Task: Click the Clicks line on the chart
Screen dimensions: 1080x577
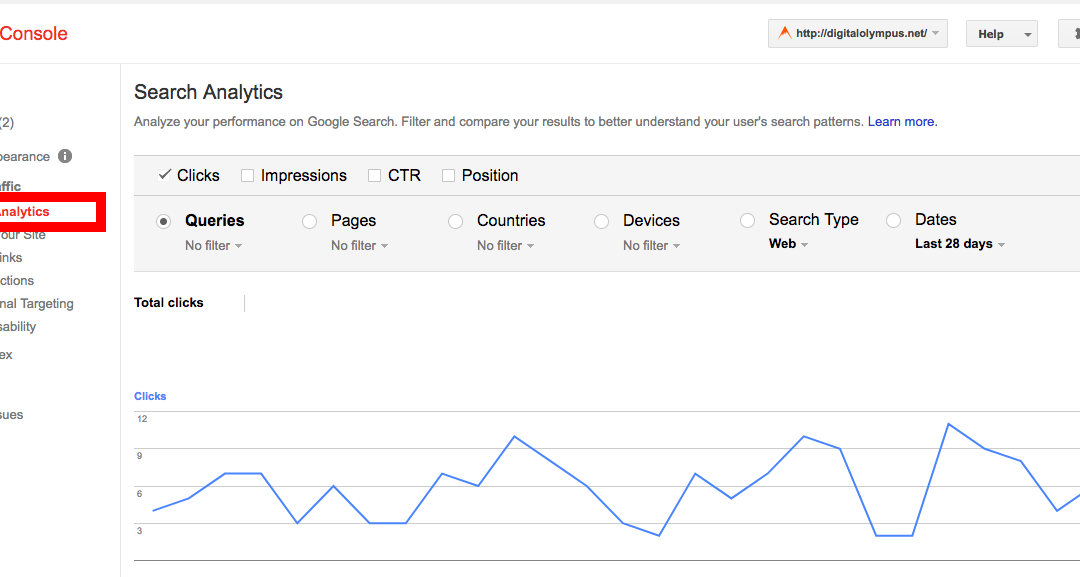Action: coord(515,437)
